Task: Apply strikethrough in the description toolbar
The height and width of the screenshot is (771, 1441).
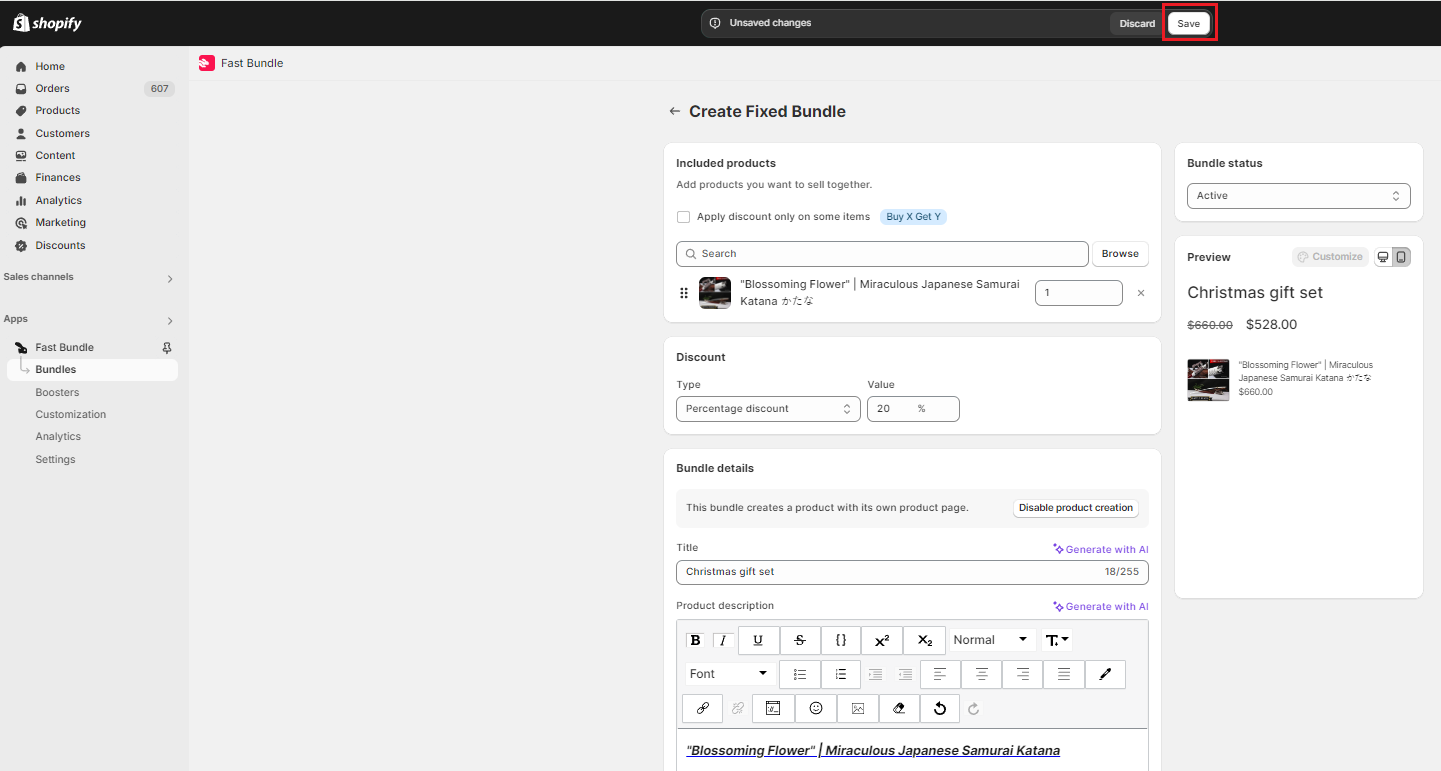Action: coord(800,641)
